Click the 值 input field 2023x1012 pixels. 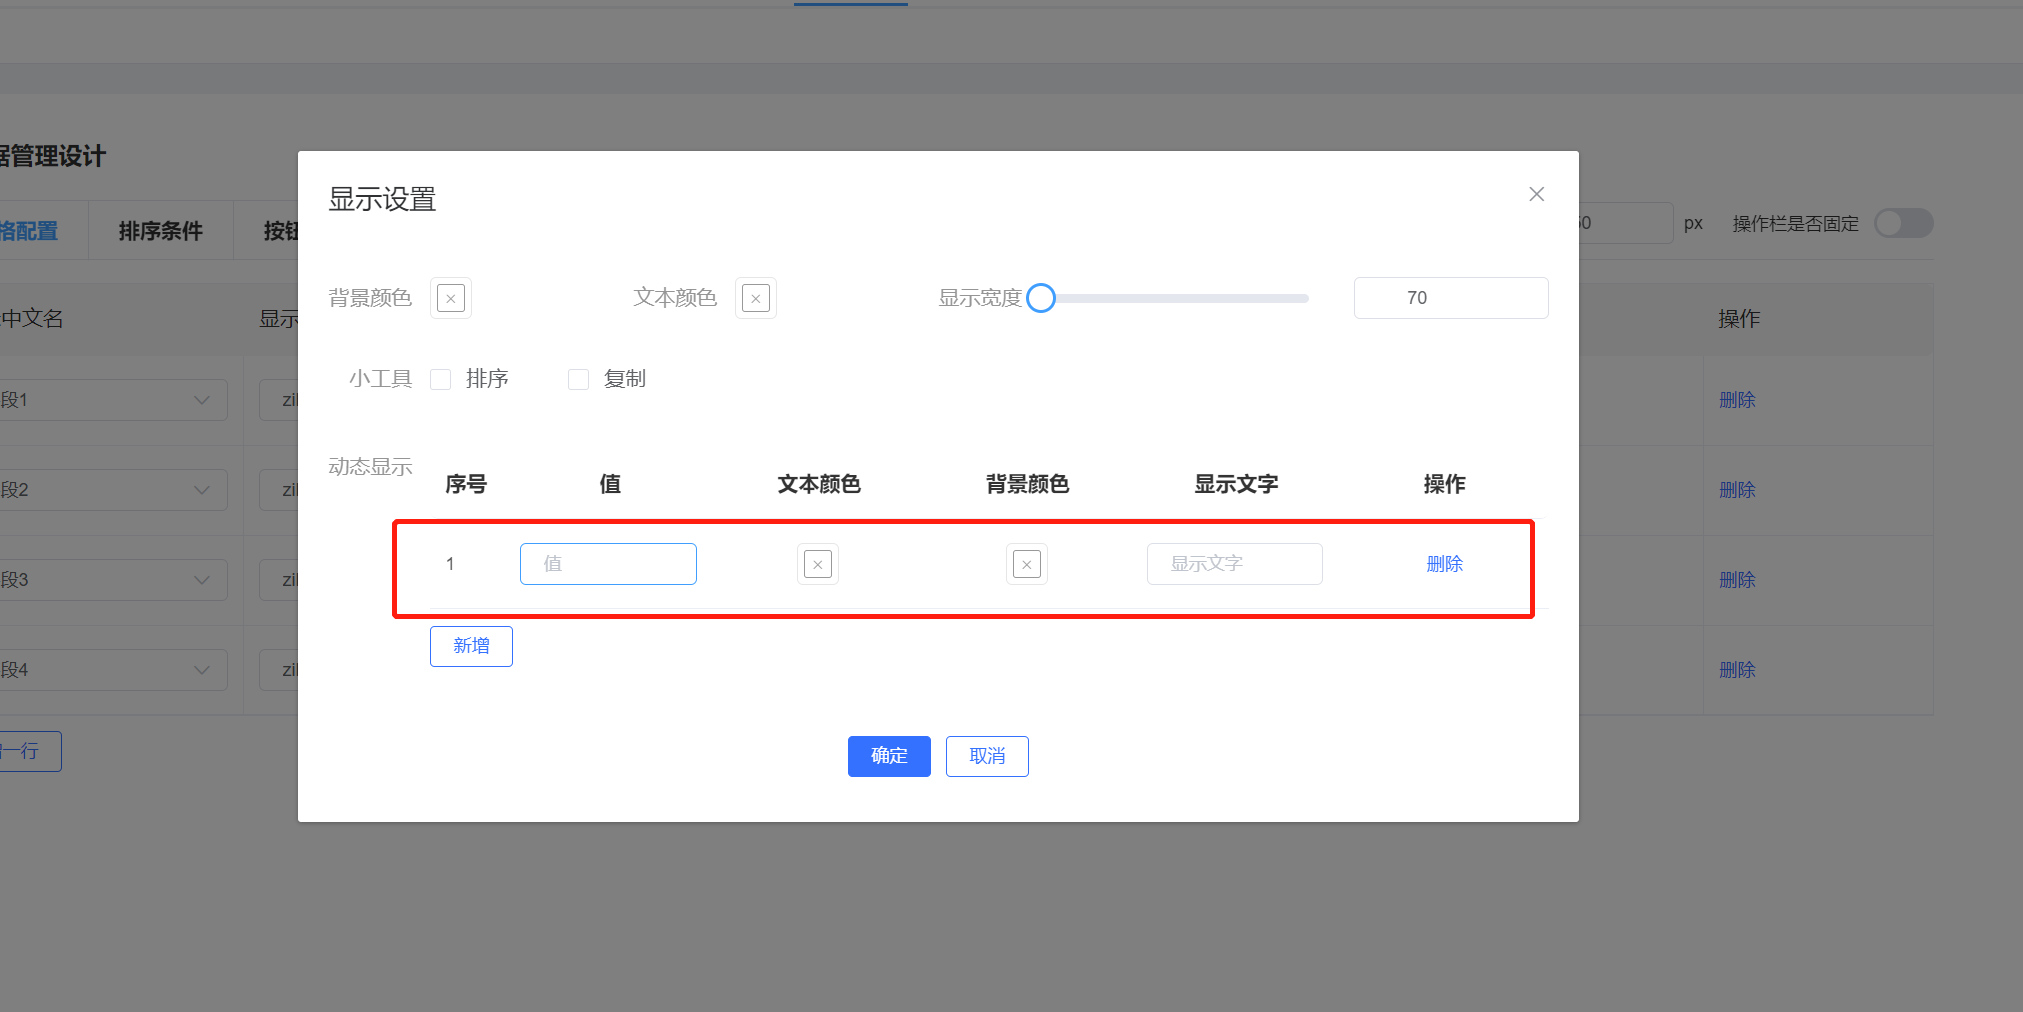(x=608, y=563)
